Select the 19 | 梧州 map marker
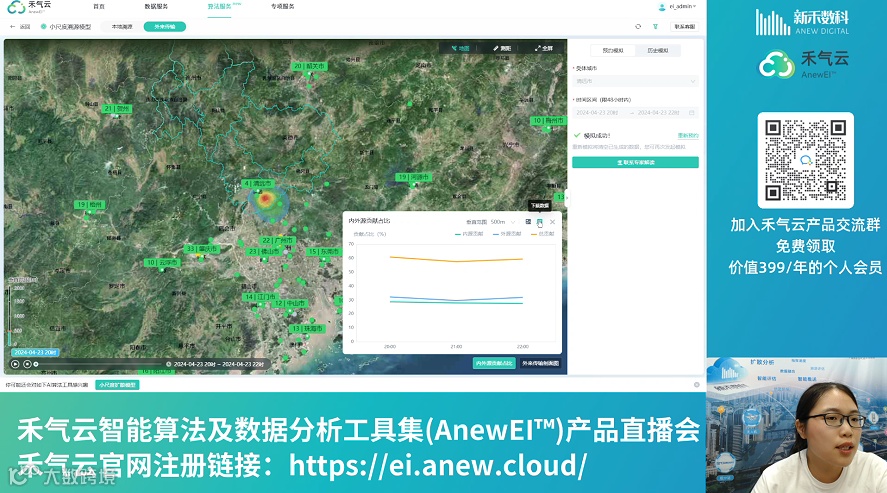The image size is (887, 493). click(89, 205)
